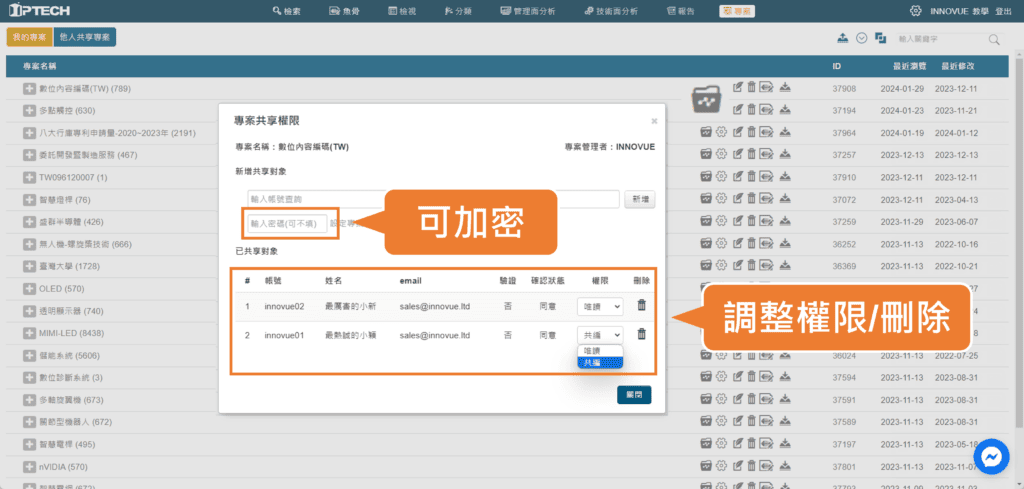Click edit icon for project ID 37964
1024x489 pixels.
(736, 131)
